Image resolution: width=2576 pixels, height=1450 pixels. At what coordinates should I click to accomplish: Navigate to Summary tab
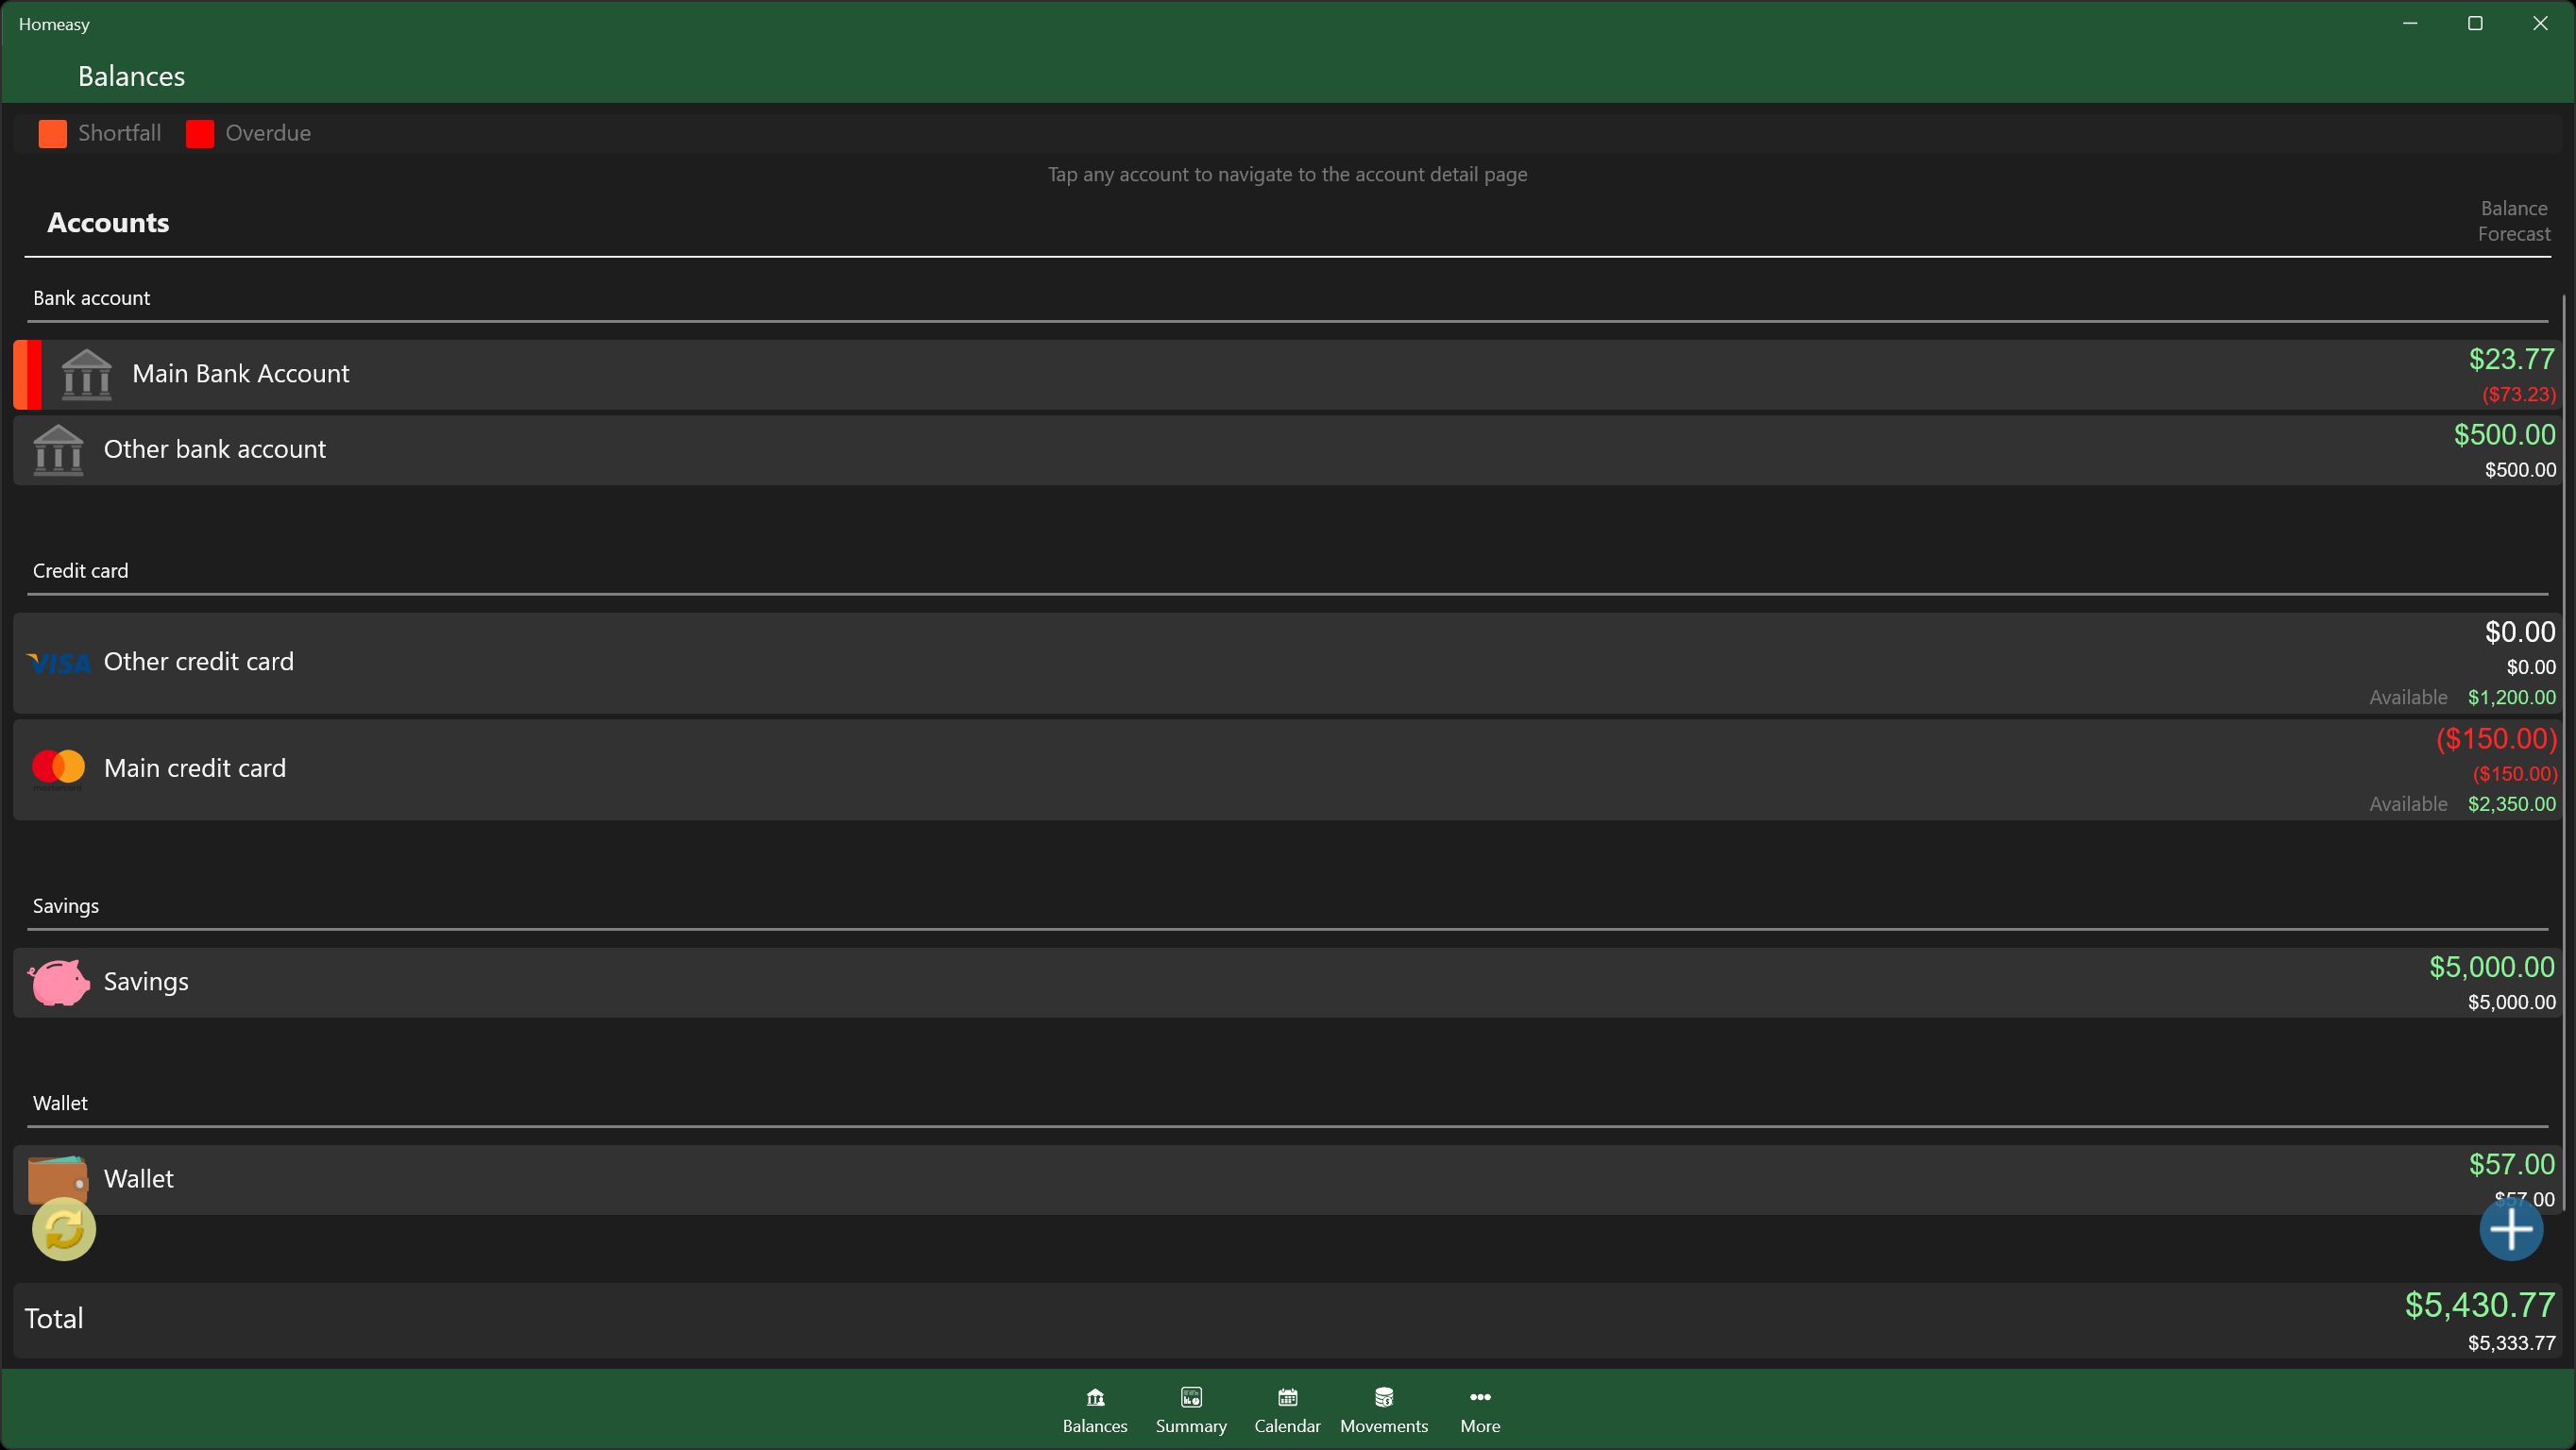[x=1191, y=1409]
